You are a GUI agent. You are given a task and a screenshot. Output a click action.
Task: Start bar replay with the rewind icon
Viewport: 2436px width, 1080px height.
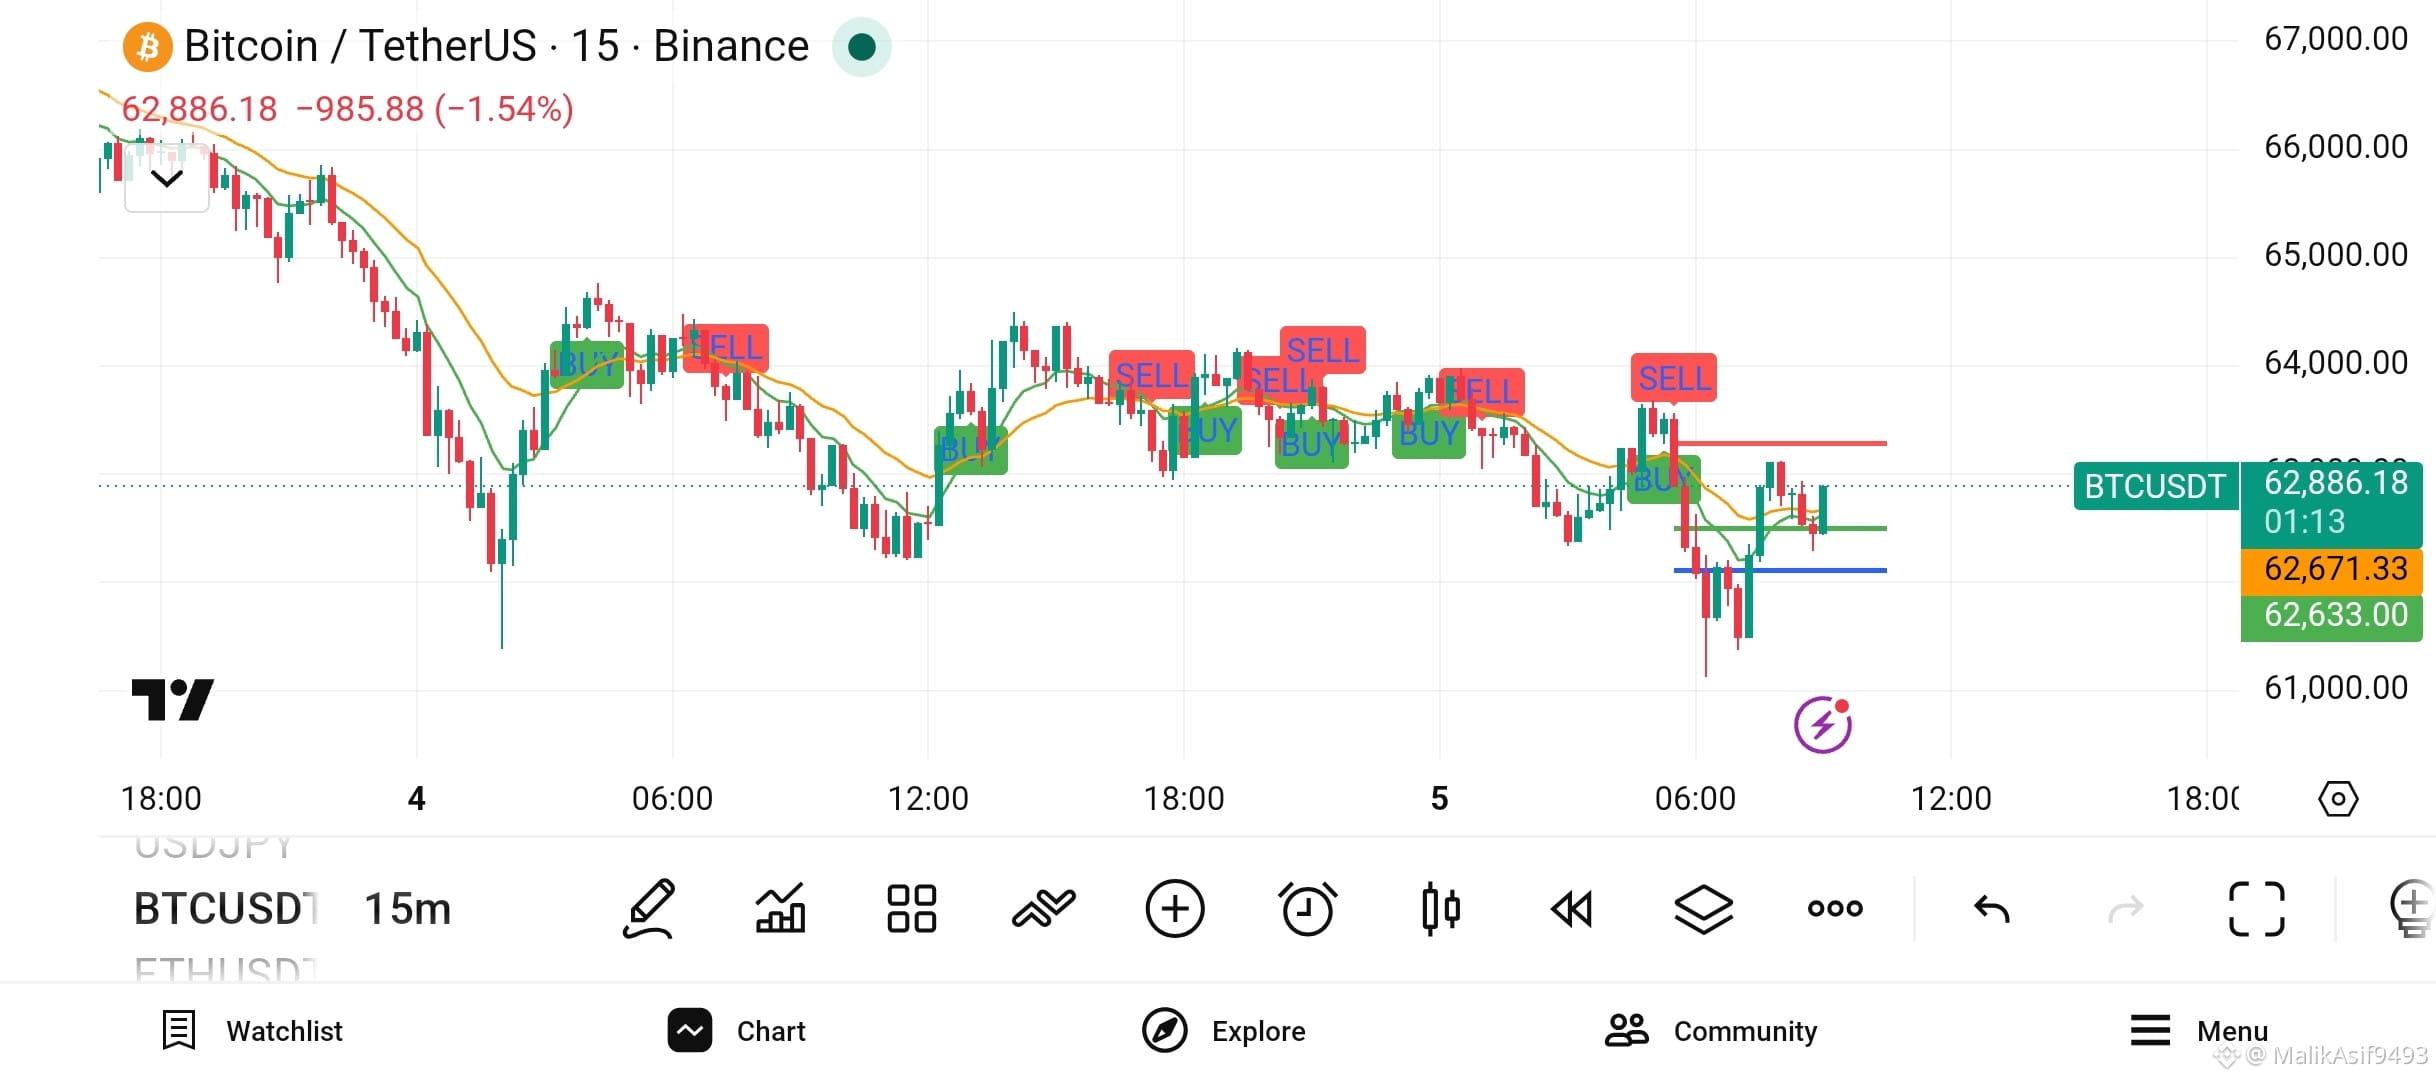coord(1571,909)
